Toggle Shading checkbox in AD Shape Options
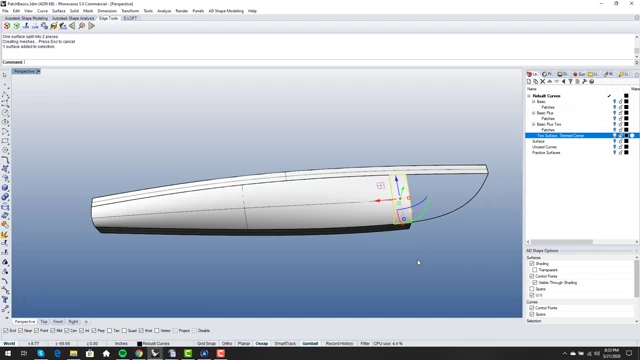The width and height of the screenshot is (640, 360). pos(532,264)
